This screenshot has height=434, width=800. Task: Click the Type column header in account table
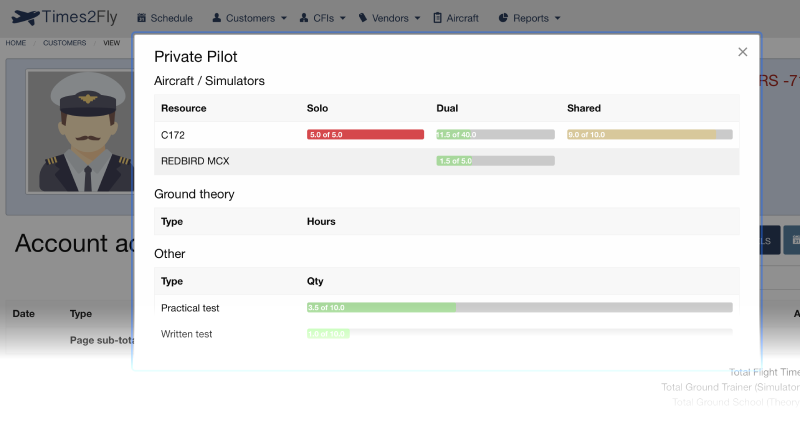coord(81,314)
